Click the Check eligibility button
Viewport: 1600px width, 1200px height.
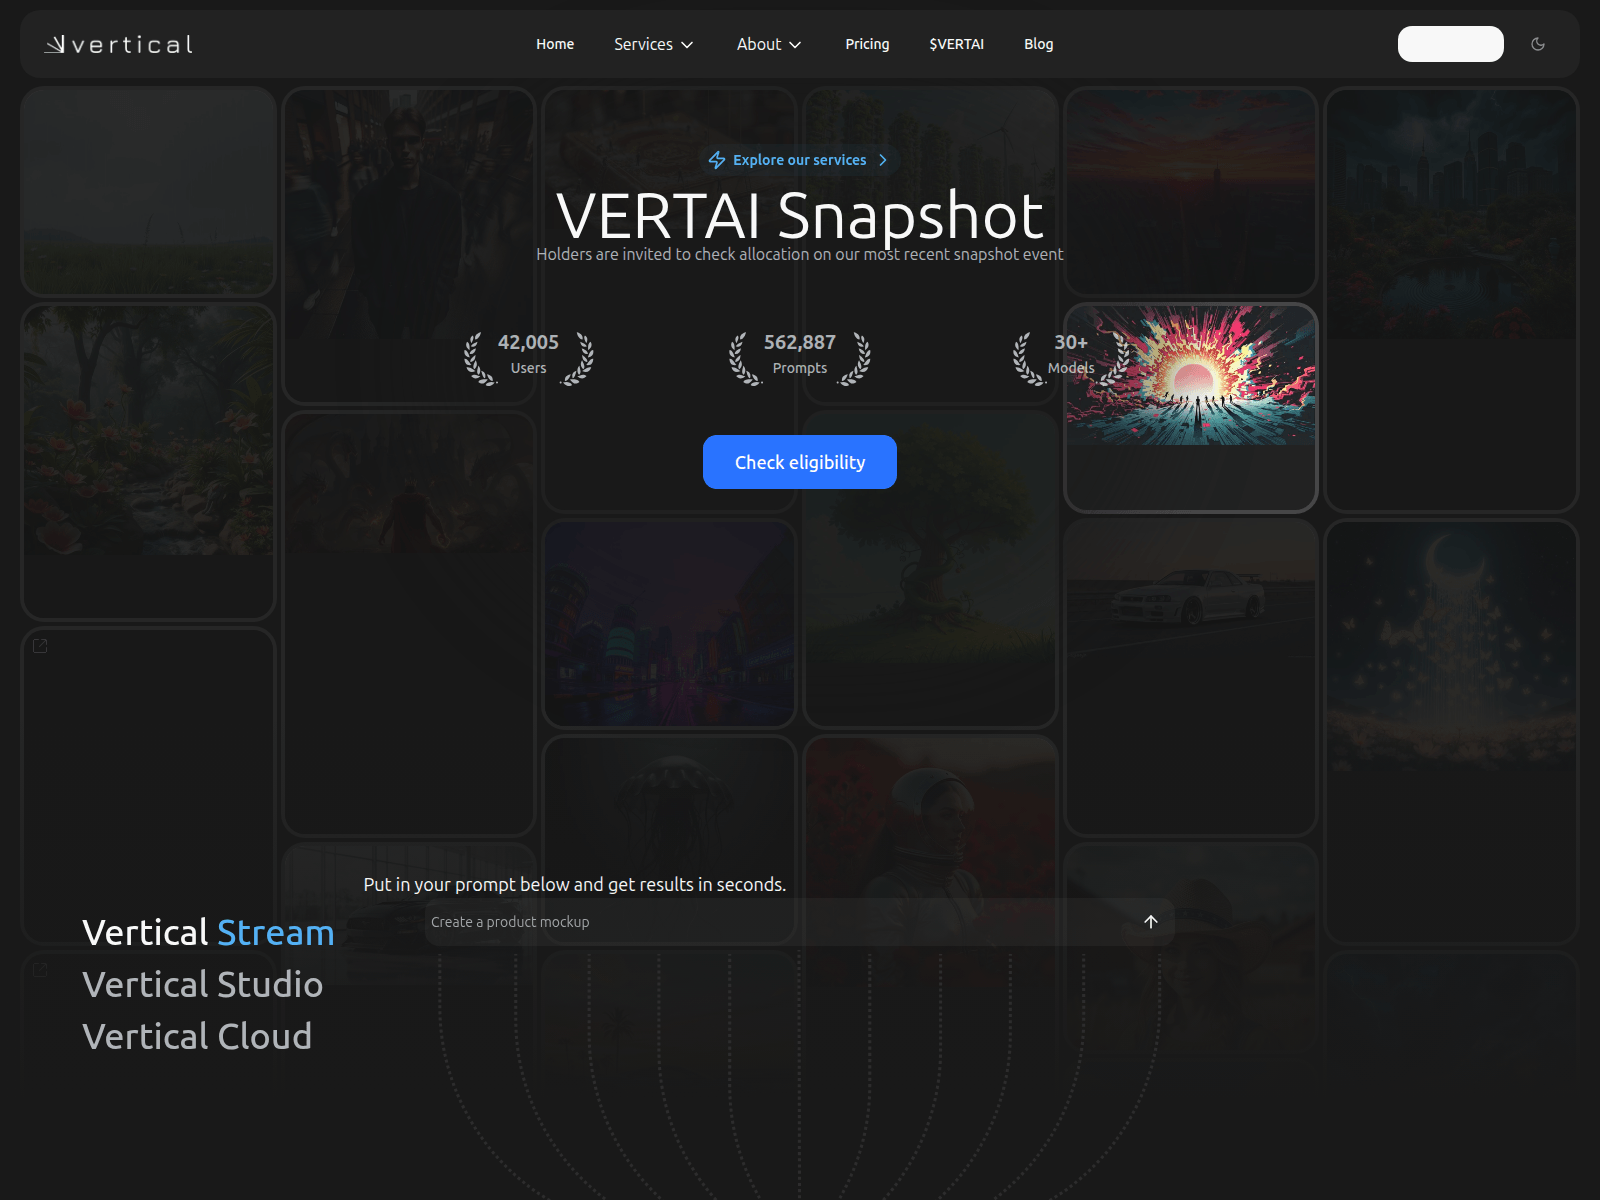point(800,462)
